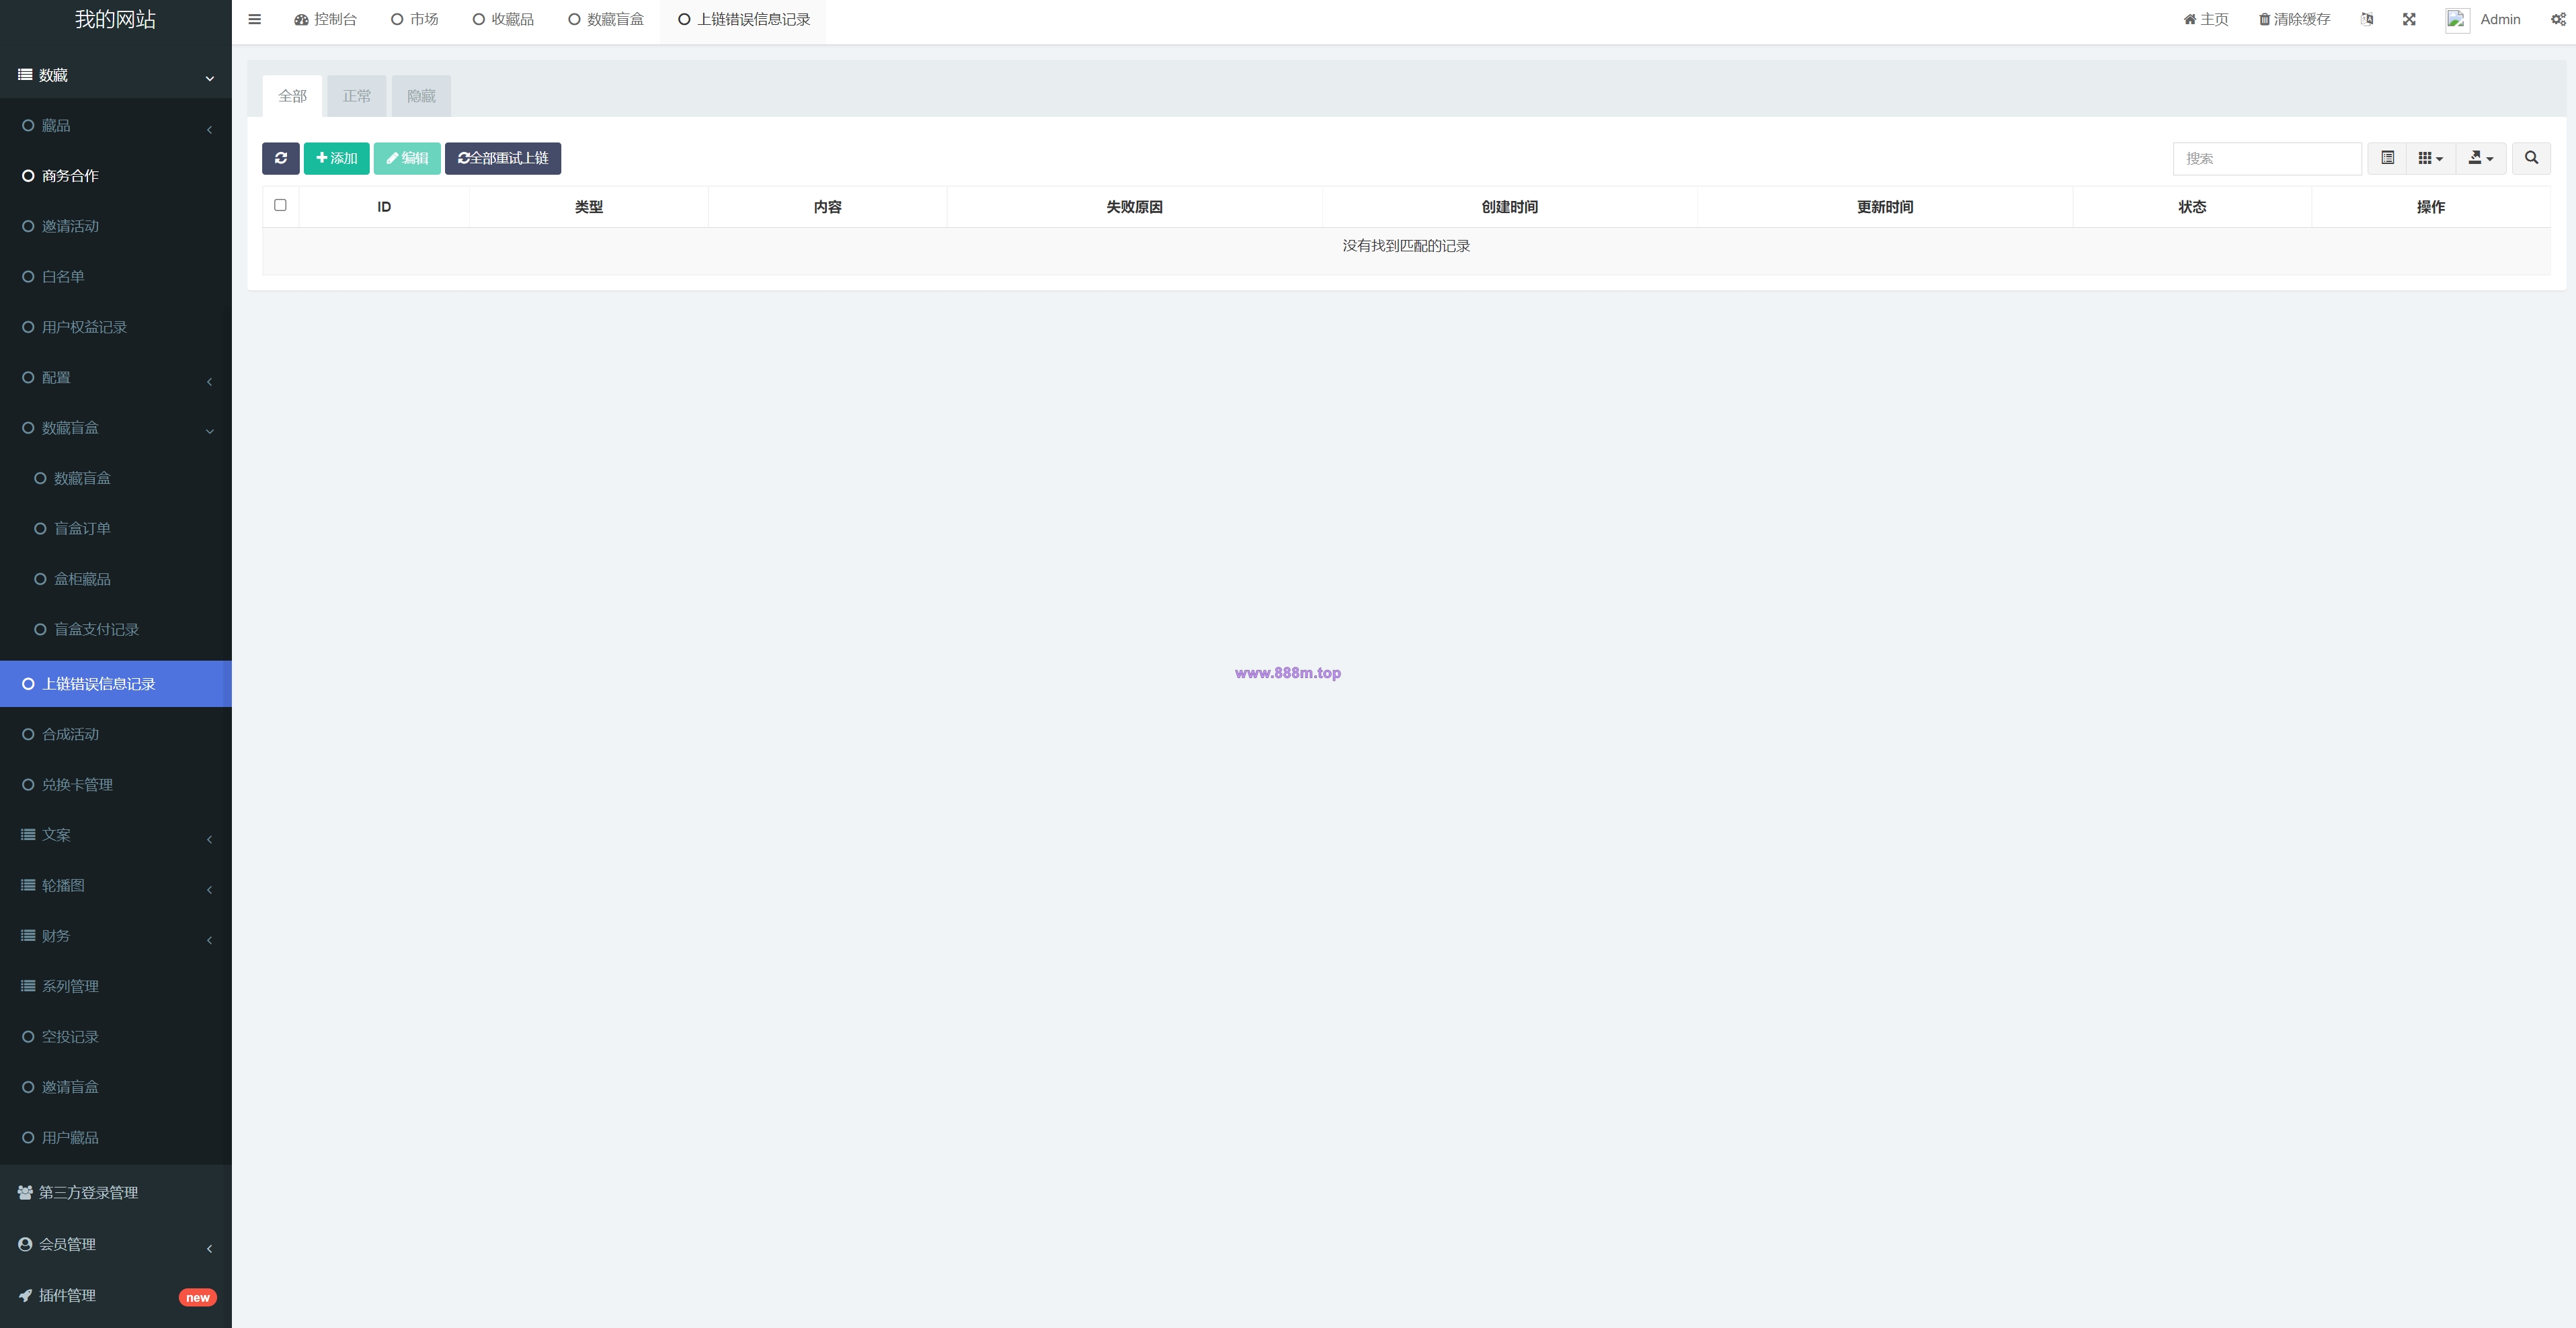Toggle card view table icon

[2387, 158]
